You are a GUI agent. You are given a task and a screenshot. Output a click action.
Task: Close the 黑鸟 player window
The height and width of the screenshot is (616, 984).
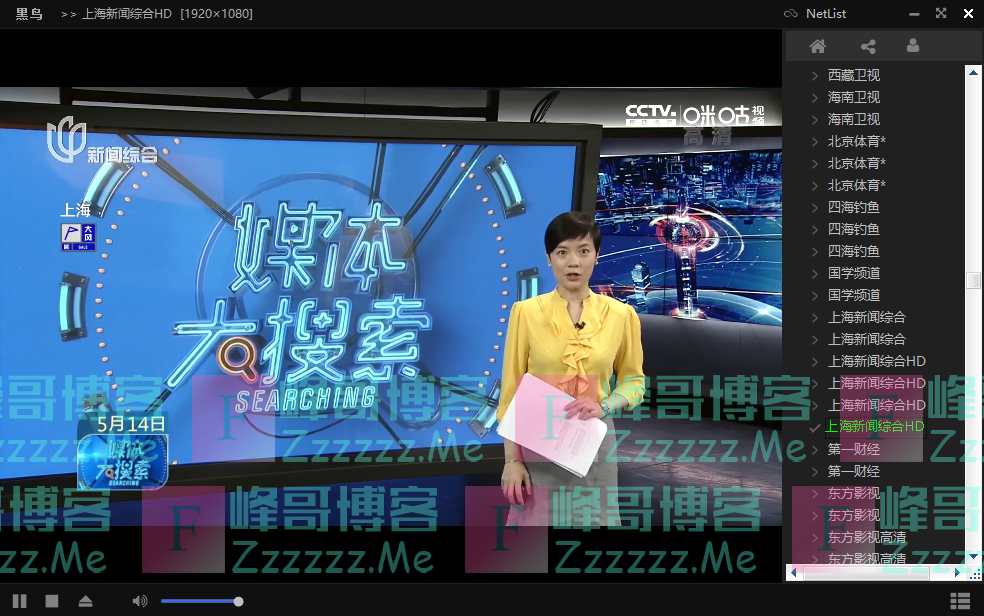pyautogui.click(x=968, y=13)
